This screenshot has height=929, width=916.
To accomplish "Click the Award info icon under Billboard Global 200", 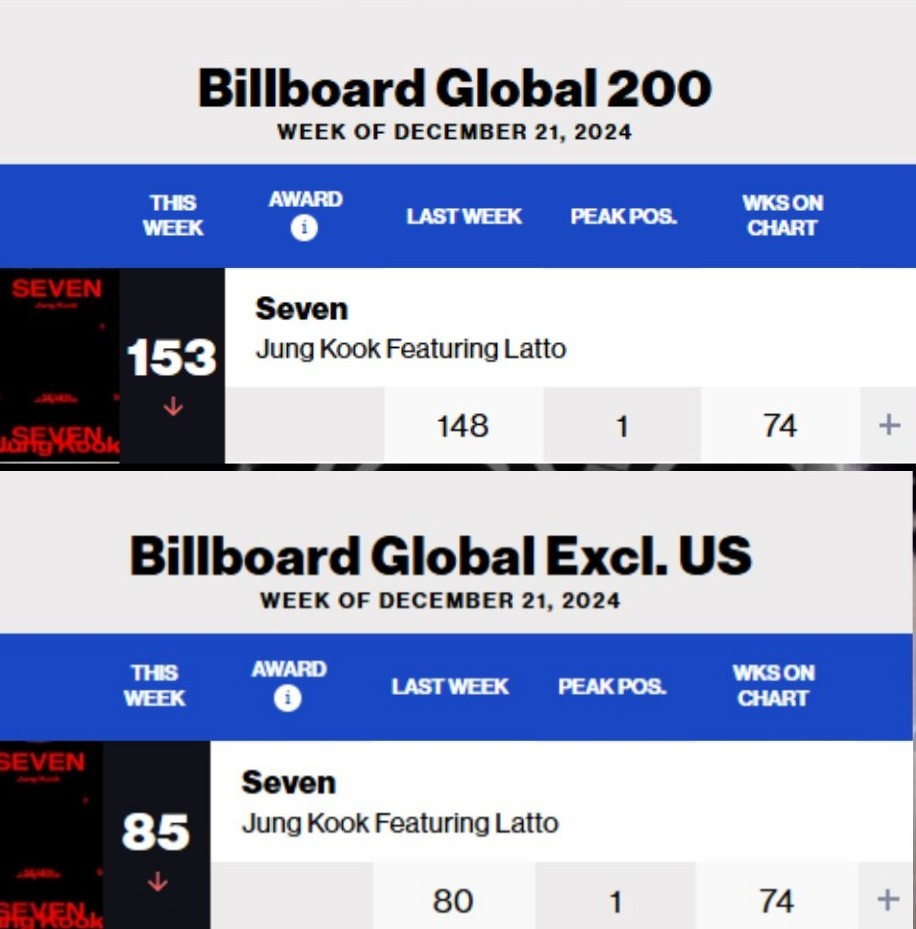I will click(x=304, y=229).
